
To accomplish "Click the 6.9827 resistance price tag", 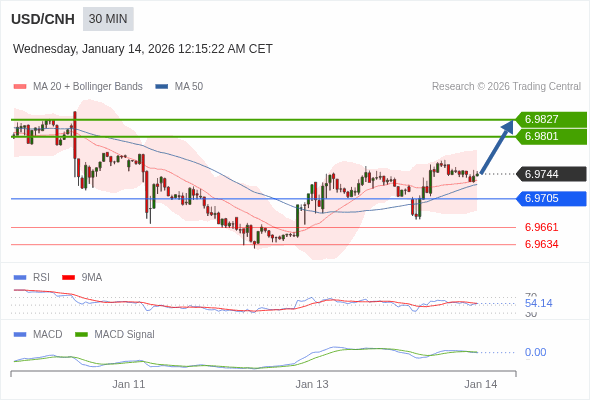I will click(x=551, y=120).
